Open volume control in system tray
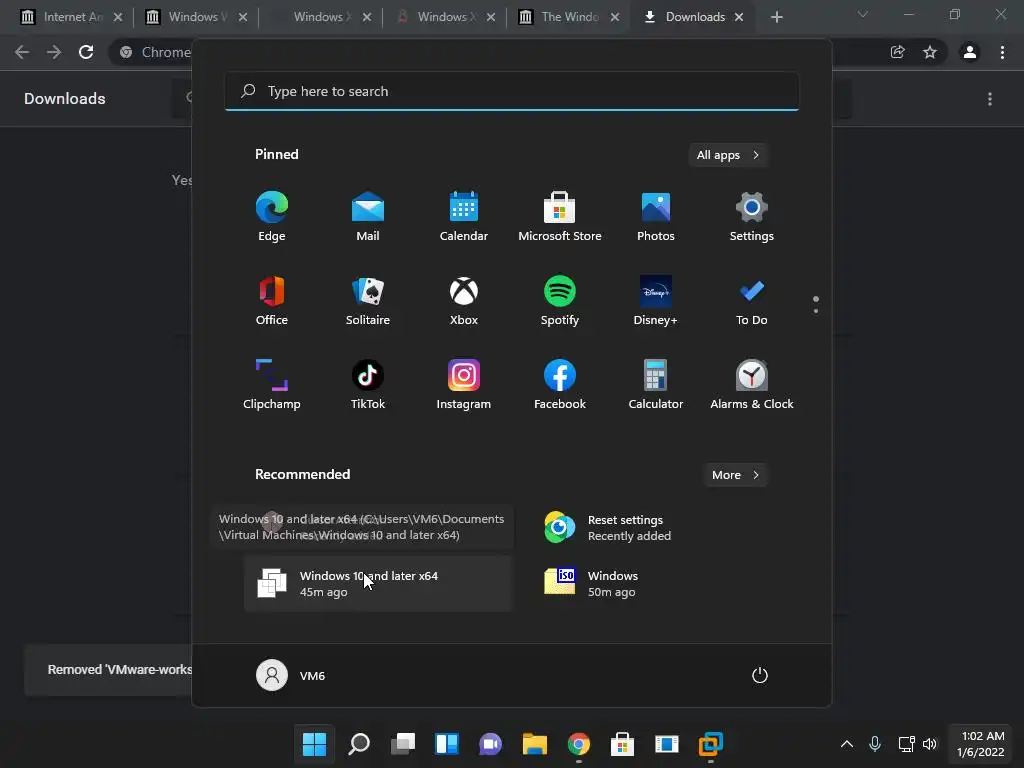The image size is (1024, 768). tap(929, 744)
